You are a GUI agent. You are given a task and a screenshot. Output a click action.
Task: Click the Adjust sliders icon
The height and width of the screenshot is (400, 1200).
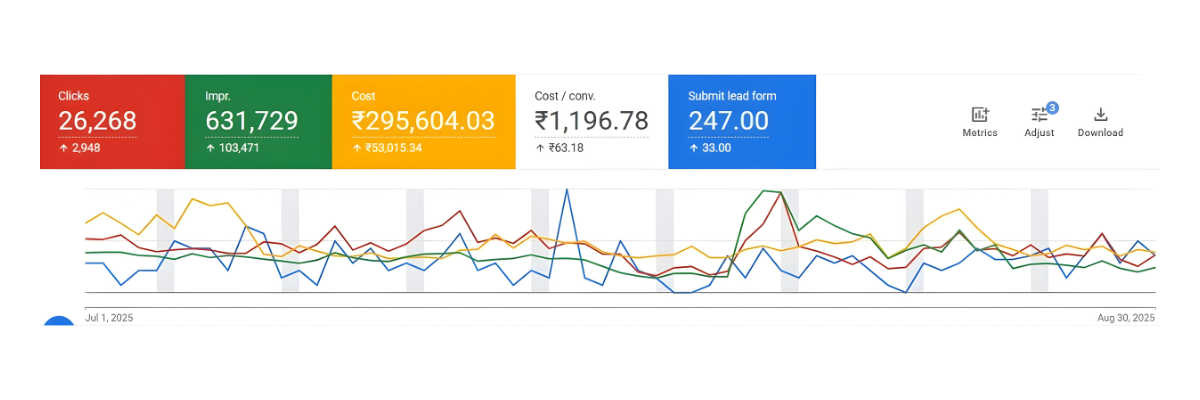[x=1039, y=116]
